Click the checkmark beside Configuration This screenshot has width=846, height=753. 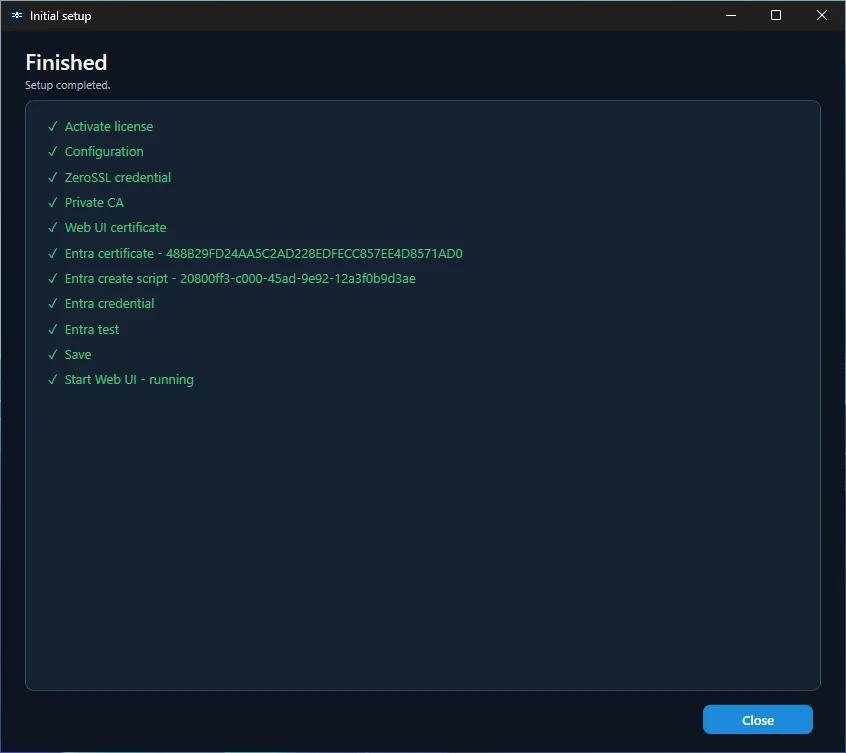(x=52, y=152)
